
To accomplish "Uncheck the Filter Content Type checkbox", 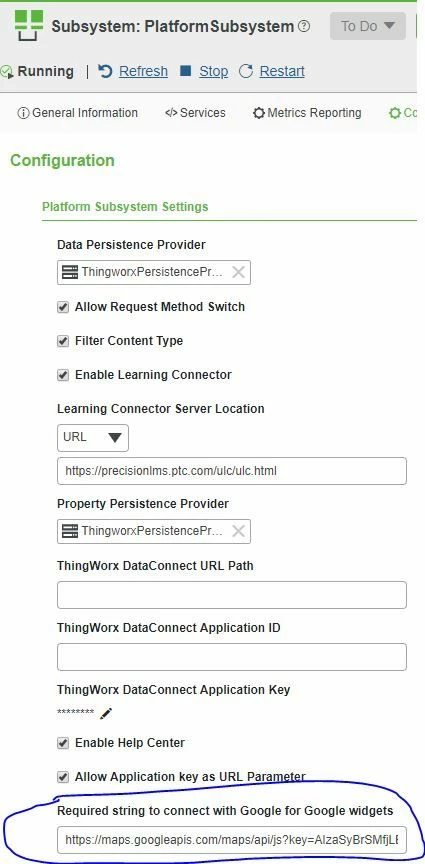I will [63, 341].
